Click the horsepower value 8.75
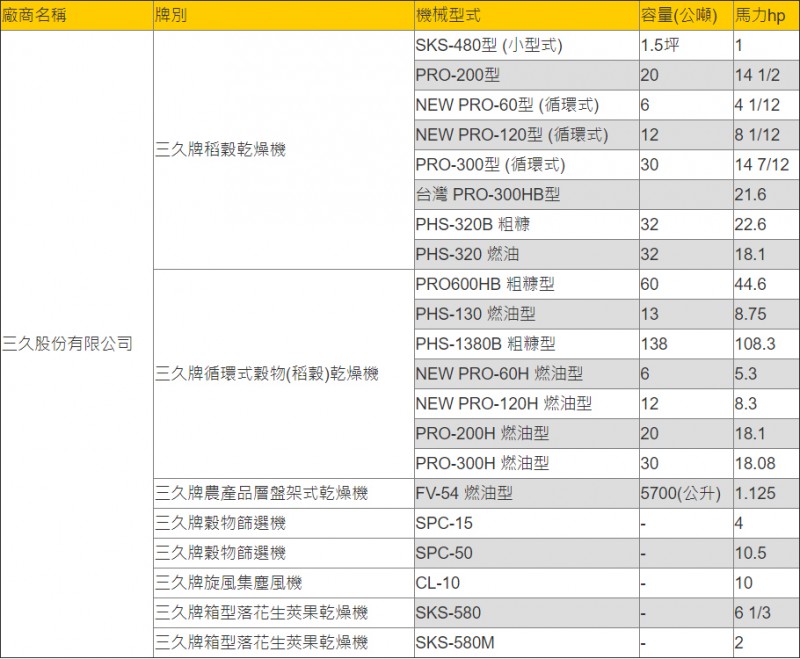800x659 pixels. click(766, 314)
